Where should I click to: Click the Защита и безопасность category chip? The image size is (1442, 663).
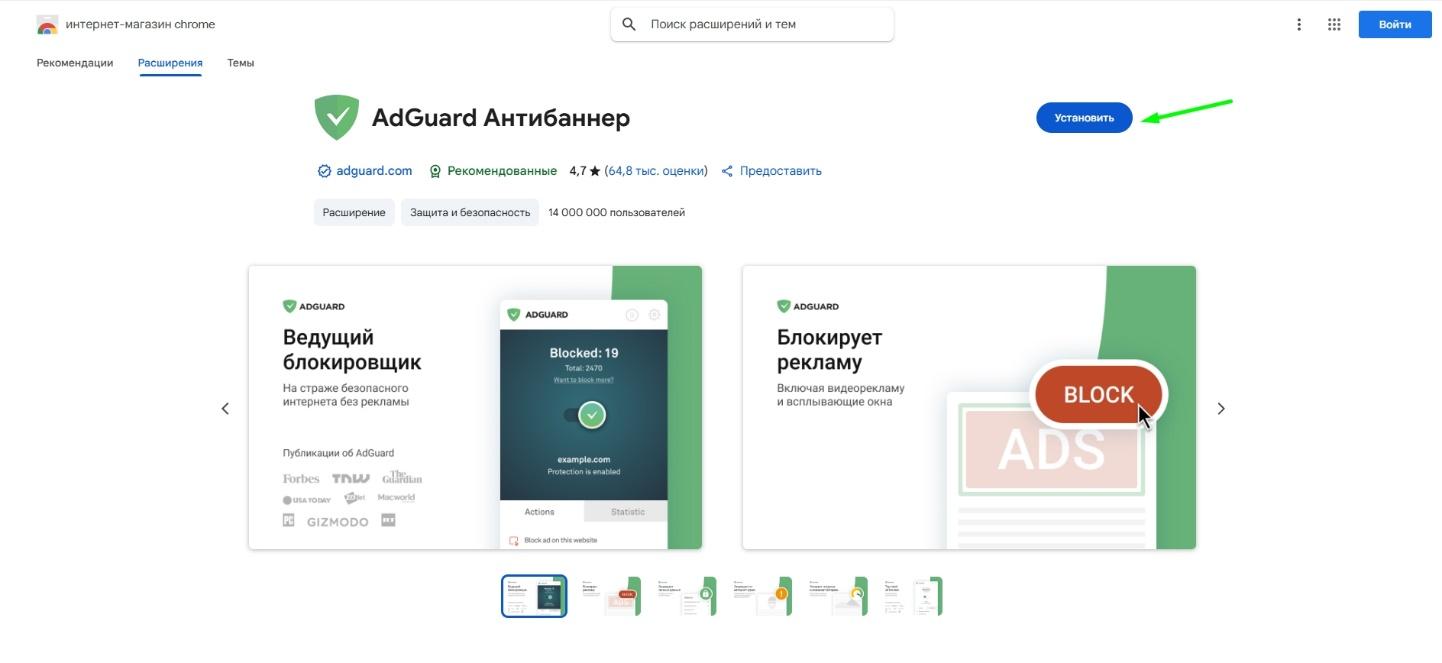click(x=470, y=212)
